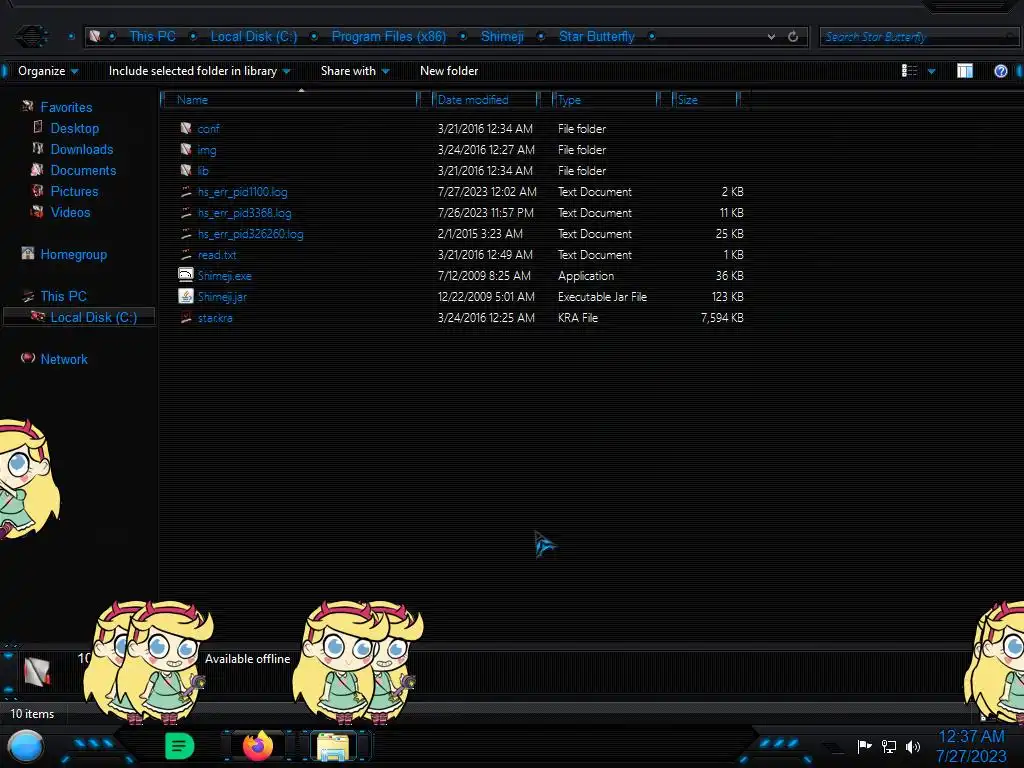The image size is (1024, 768).
Task: Open Desktop in Favorites
Action: tap(74, 128)
